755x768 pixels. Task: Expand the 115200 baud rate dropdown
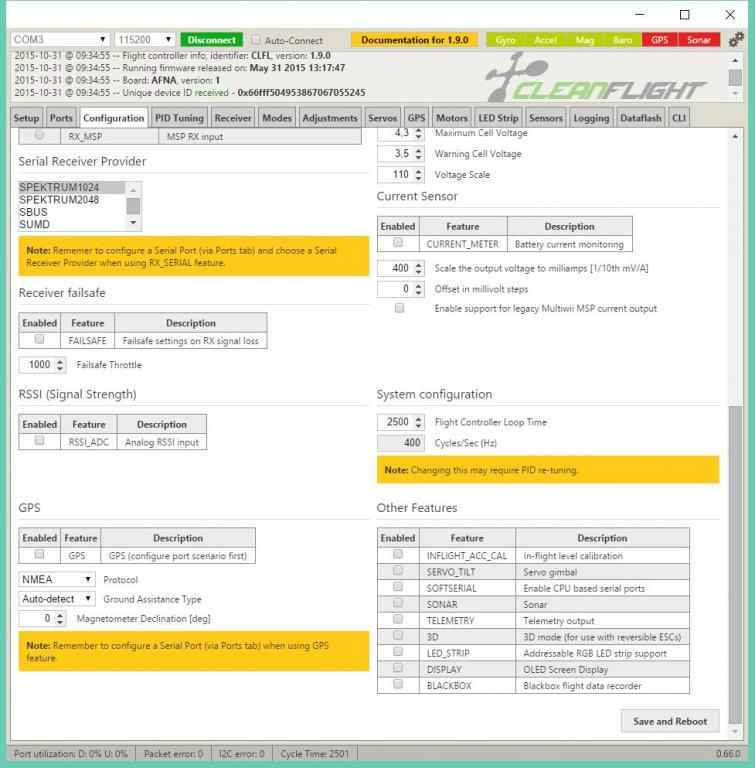point(145,40)
